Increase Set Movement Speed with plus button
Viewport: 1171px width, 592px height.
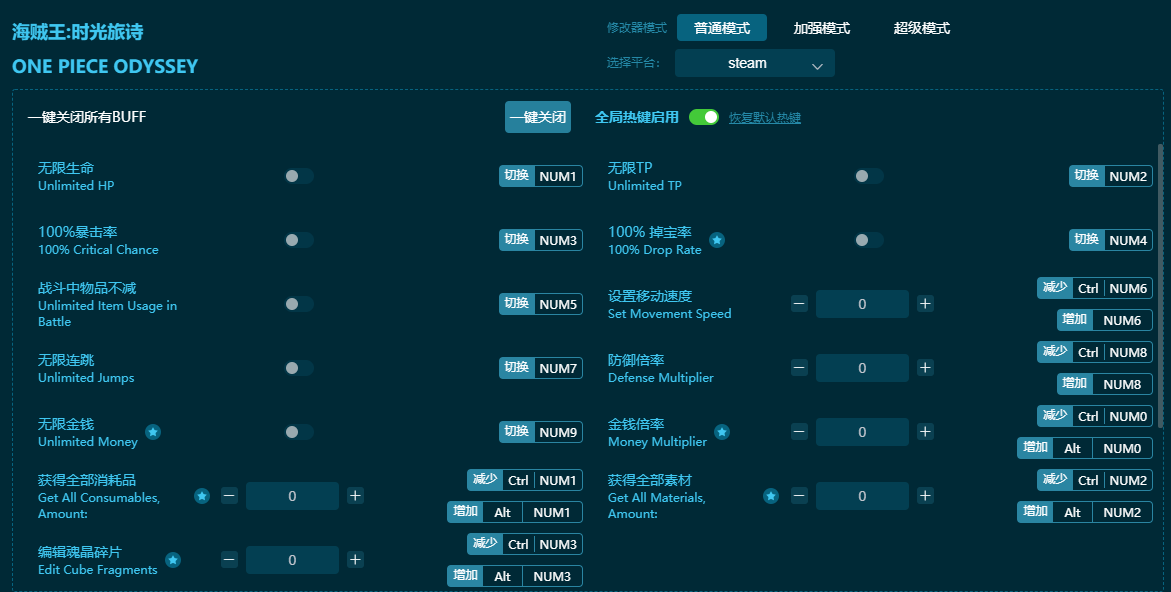coord(925,304)
